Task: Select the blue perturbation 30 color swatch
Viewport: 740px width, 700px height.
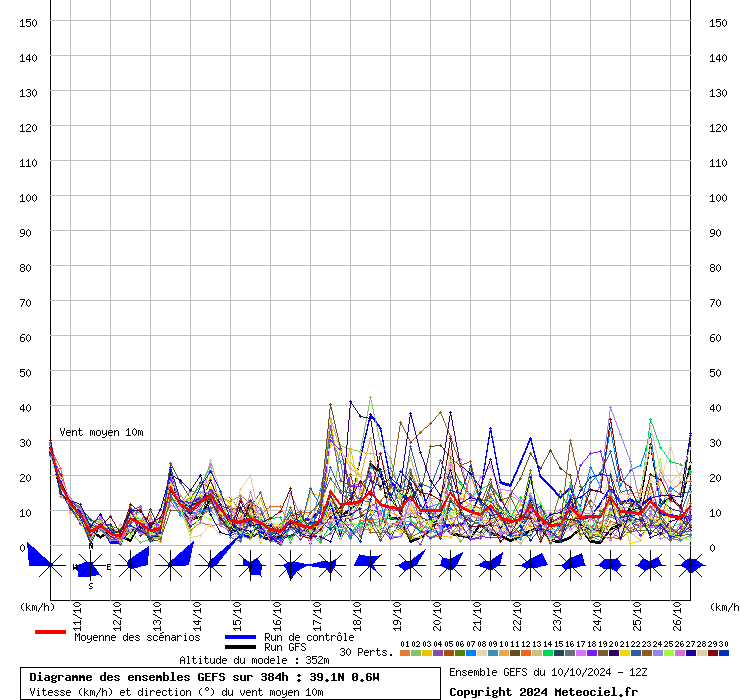Action: point(724,653)
